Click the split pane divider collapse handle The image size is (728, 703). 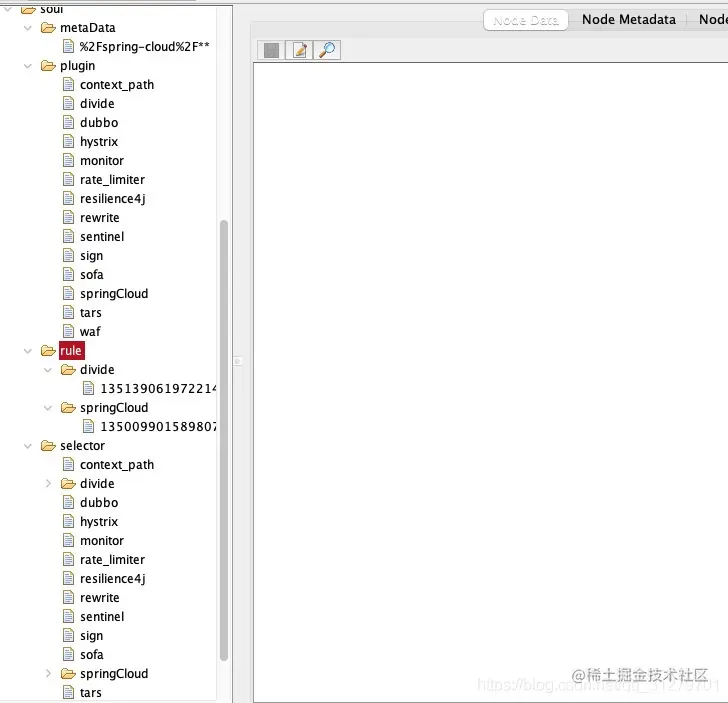[237, 361]
